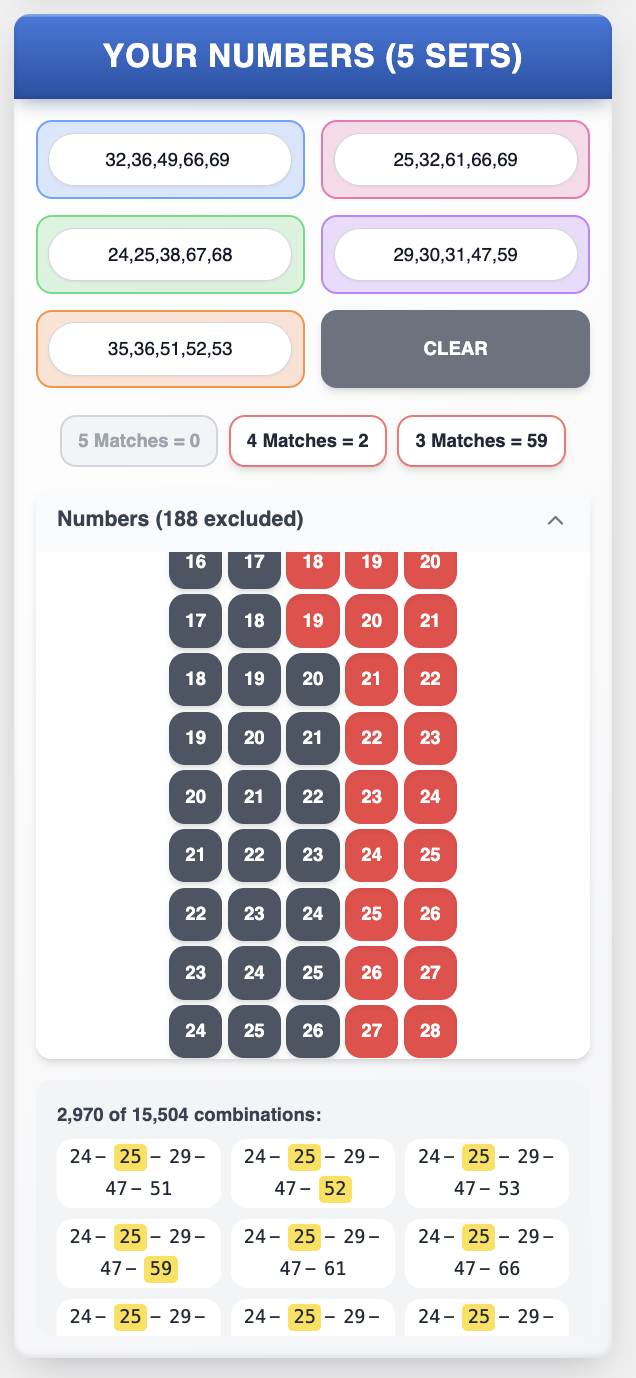Collapse the Numbers (188 excluded) panel
The image size is (636, 1378).
(x=555, y=519)
